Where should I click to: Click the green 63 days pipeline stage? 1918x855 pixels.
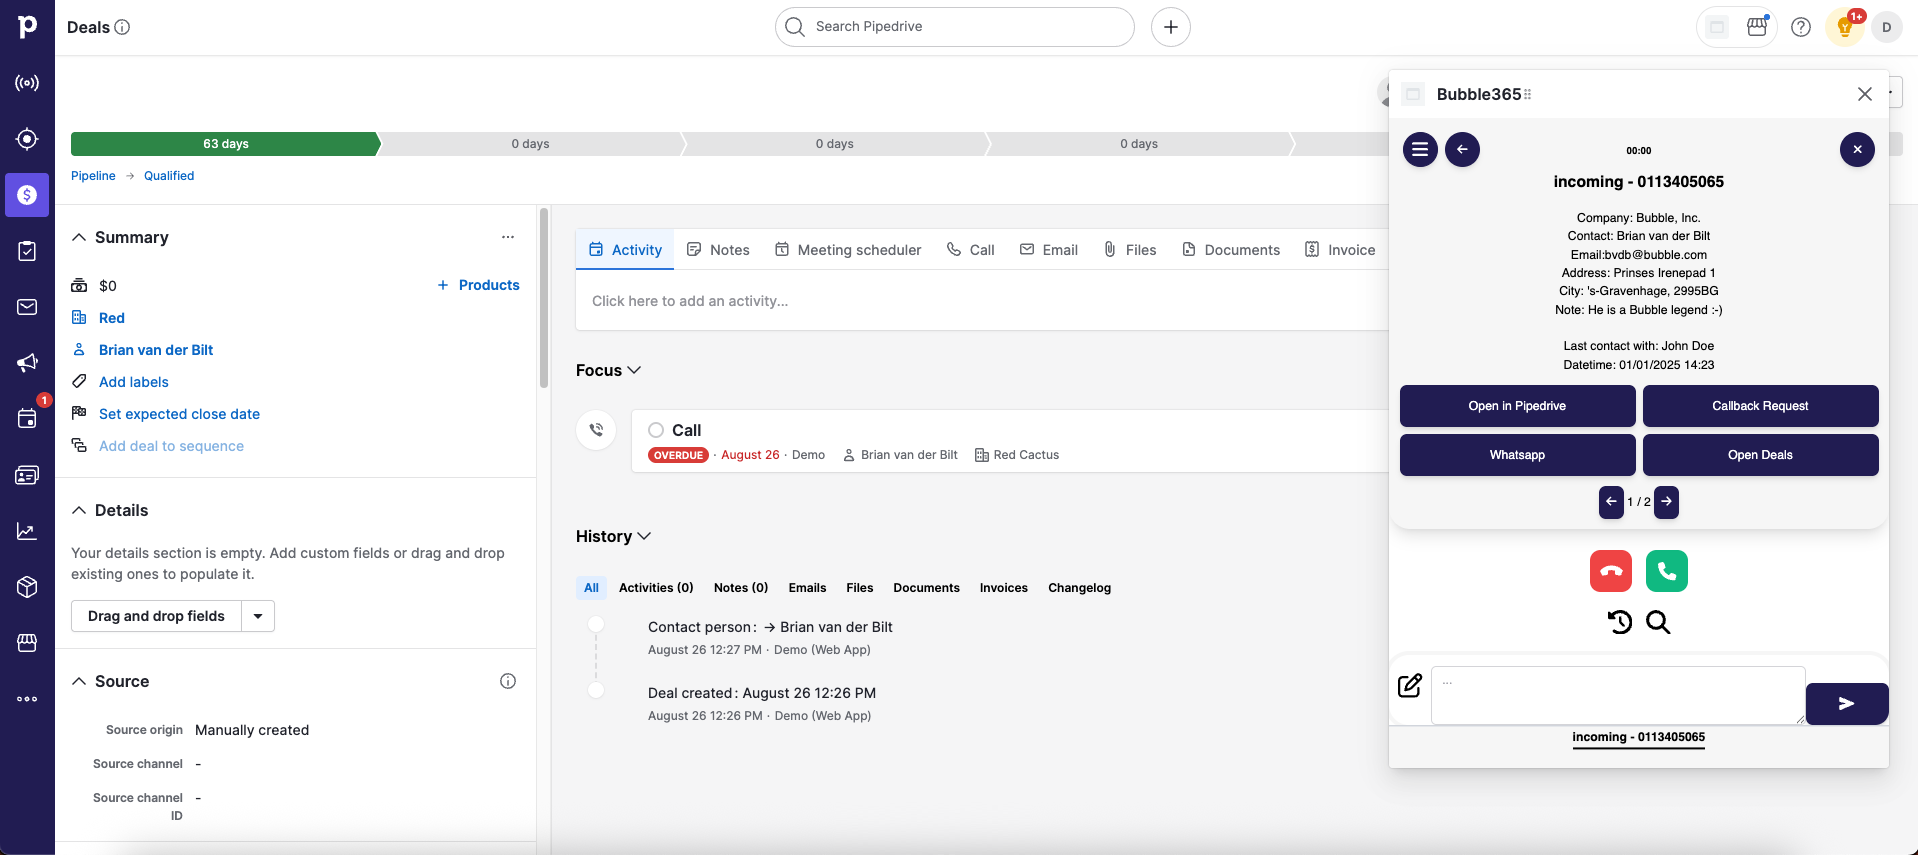pyautogui.click(x=225, y=144)
